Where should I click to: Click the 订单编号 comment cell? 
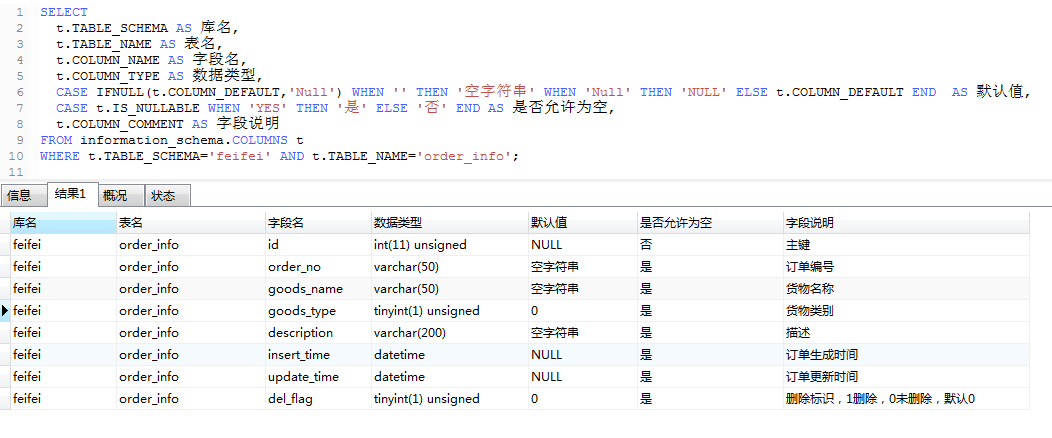(906, 267)
